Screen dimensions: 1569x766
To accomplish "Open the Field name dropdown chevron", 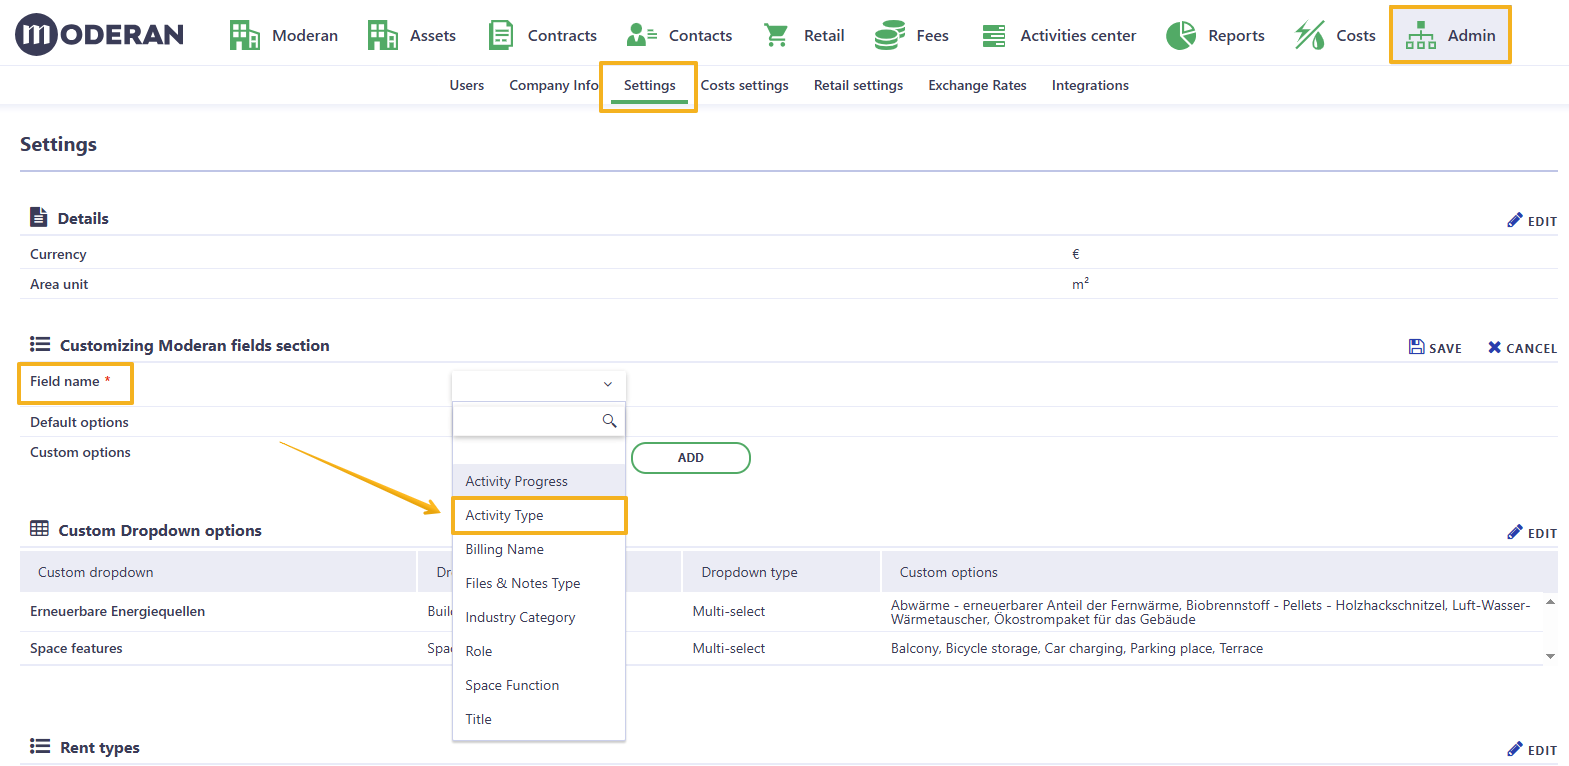I will click(x=607, y=384).
